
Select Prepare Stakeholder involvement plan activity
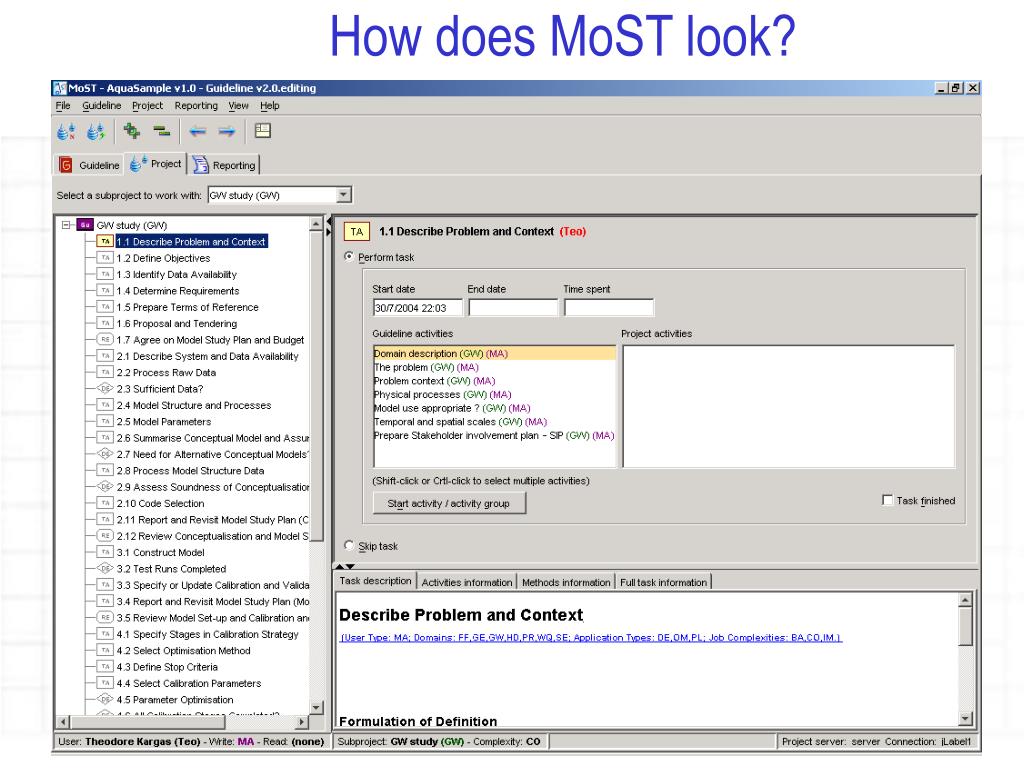click(x=494, y=436)
